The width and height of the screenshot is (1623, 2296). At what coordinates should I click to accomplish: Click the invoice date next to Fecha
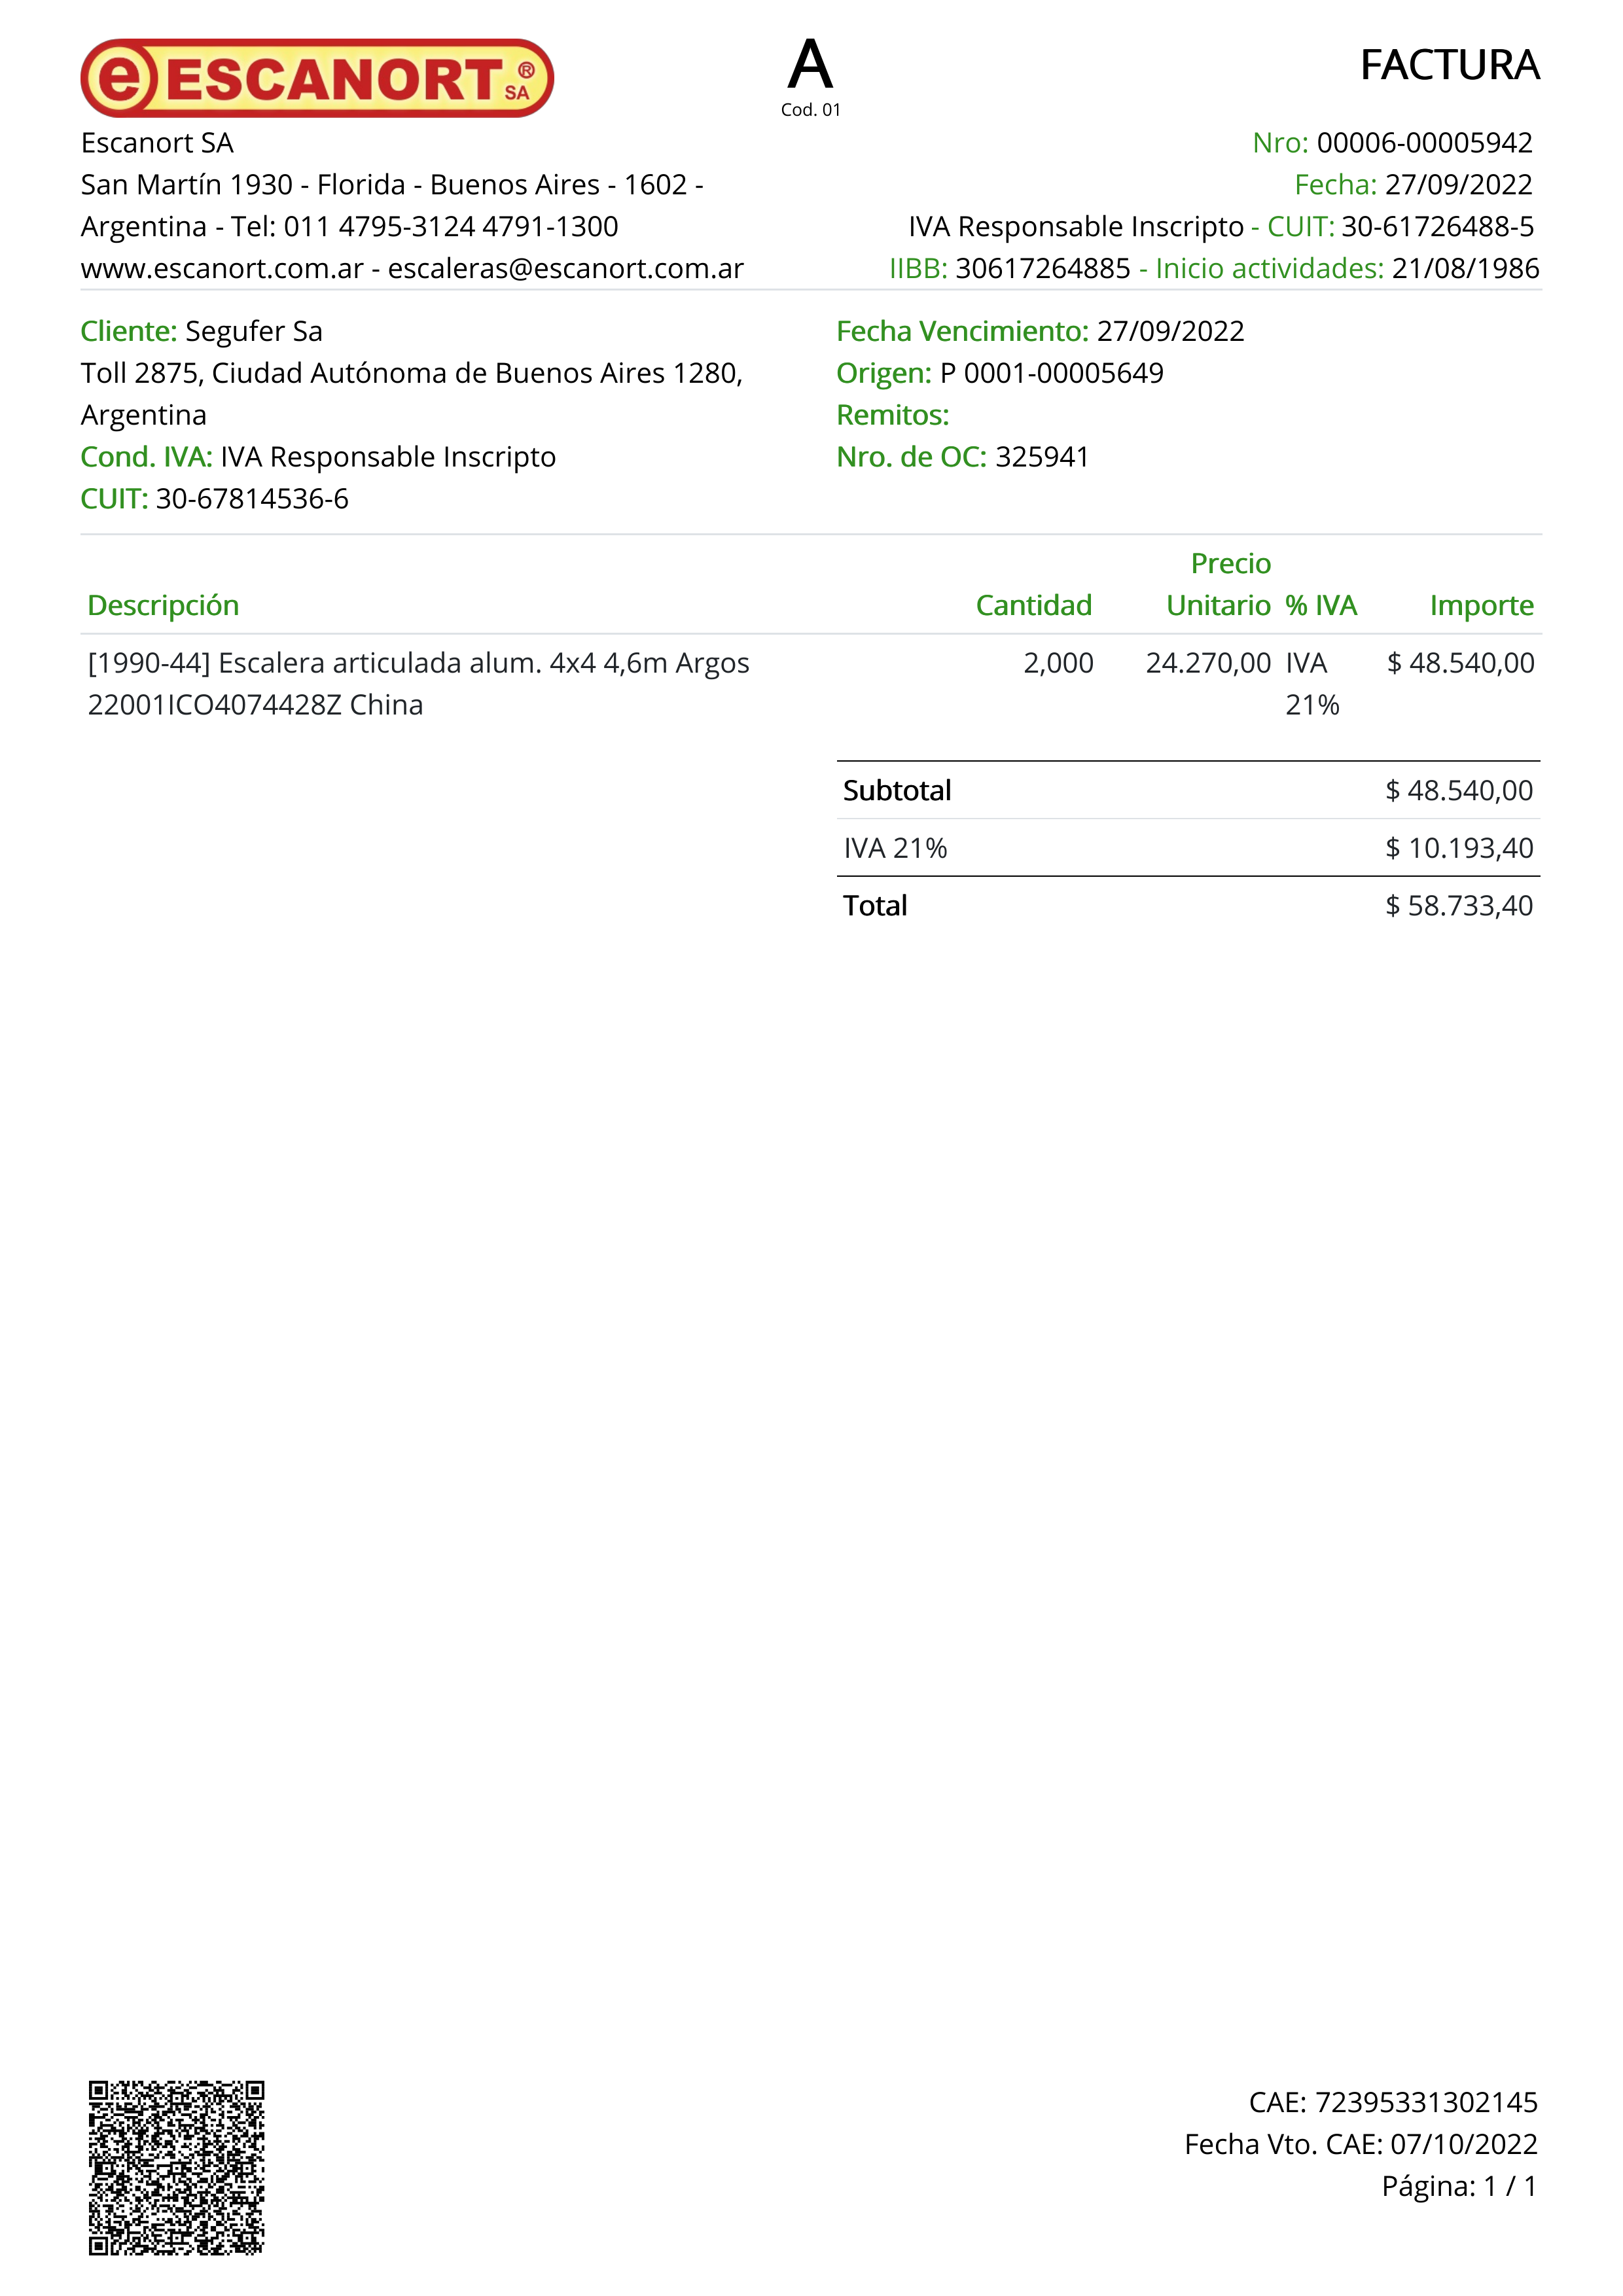point(1458,185)
